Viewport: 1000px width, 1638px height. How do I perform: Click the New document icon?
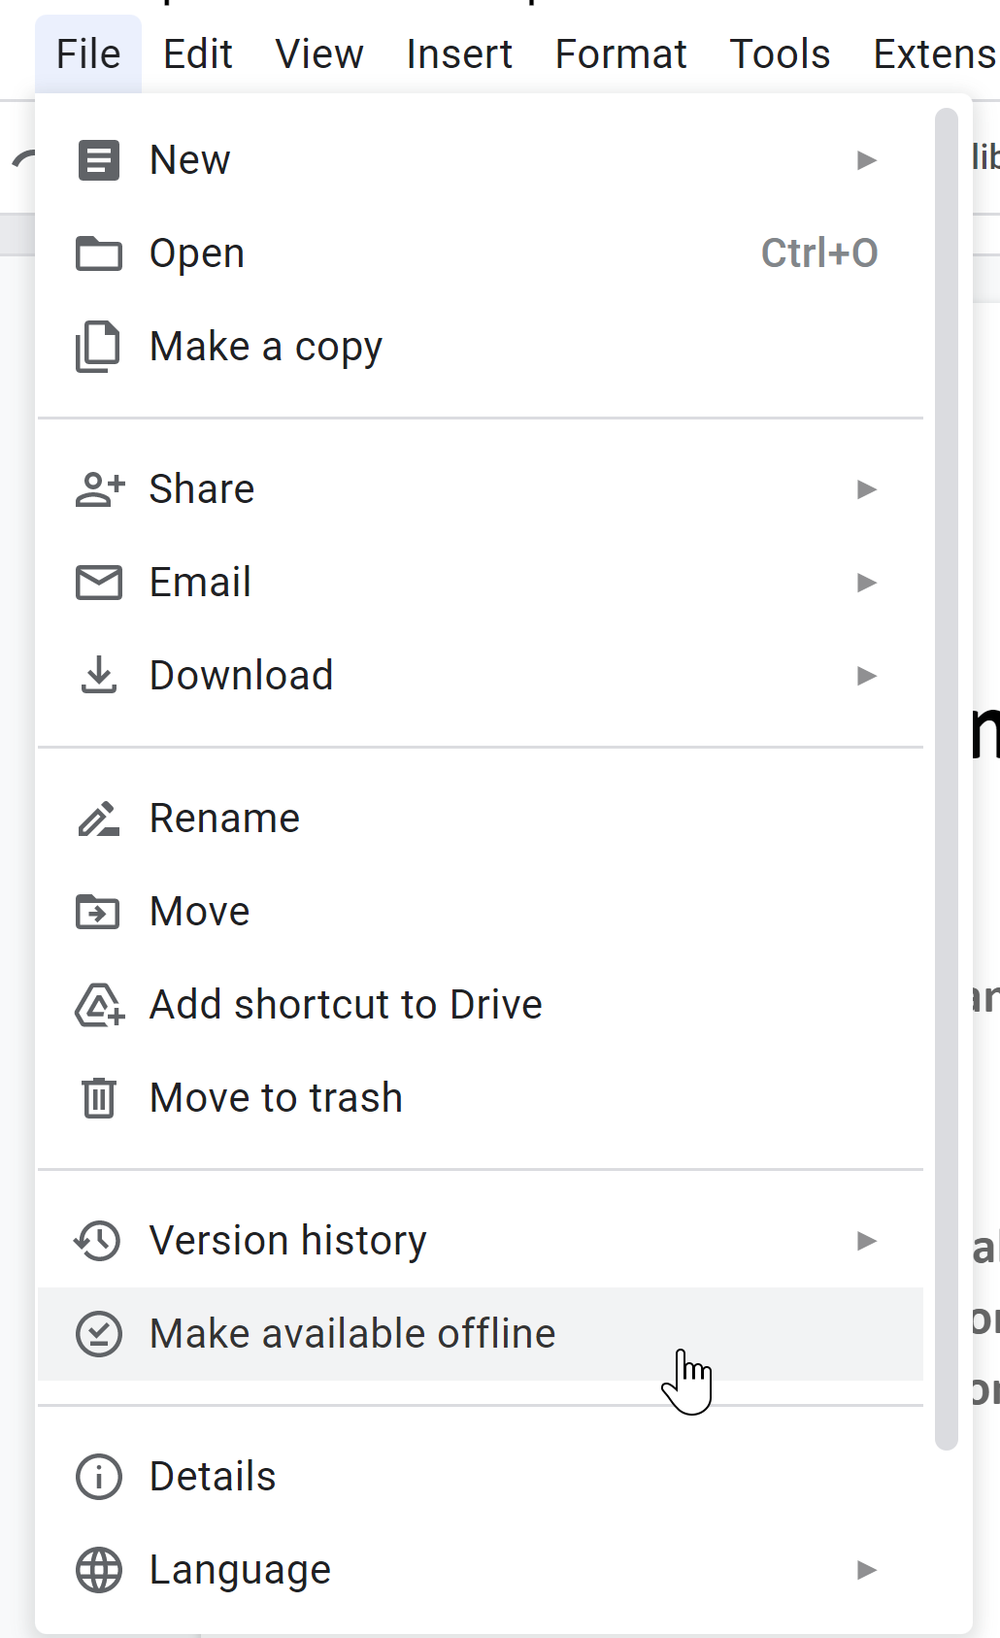coord(99,160)
